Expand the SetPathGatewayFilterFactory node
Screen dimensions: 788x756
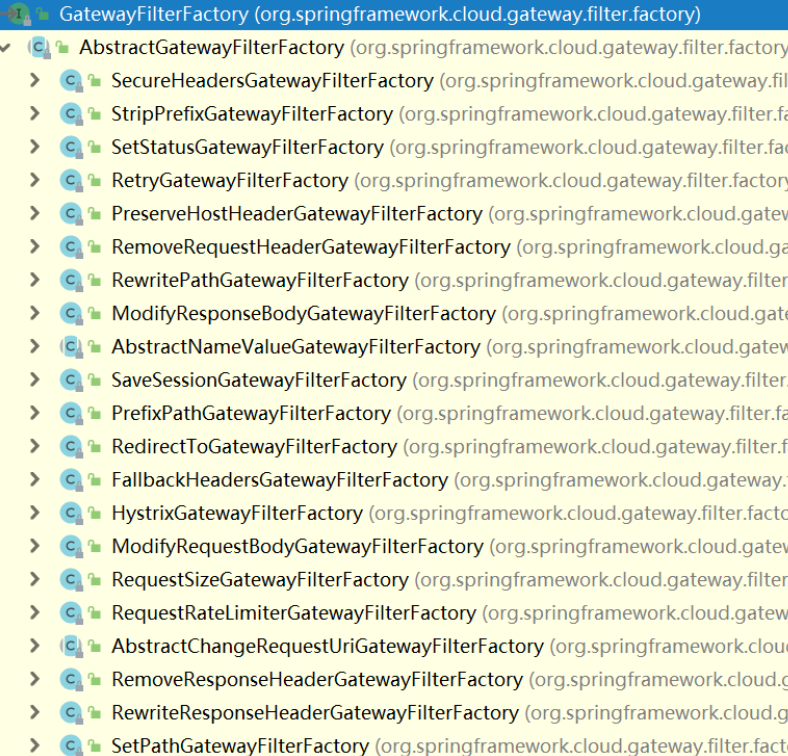[35, 745]
